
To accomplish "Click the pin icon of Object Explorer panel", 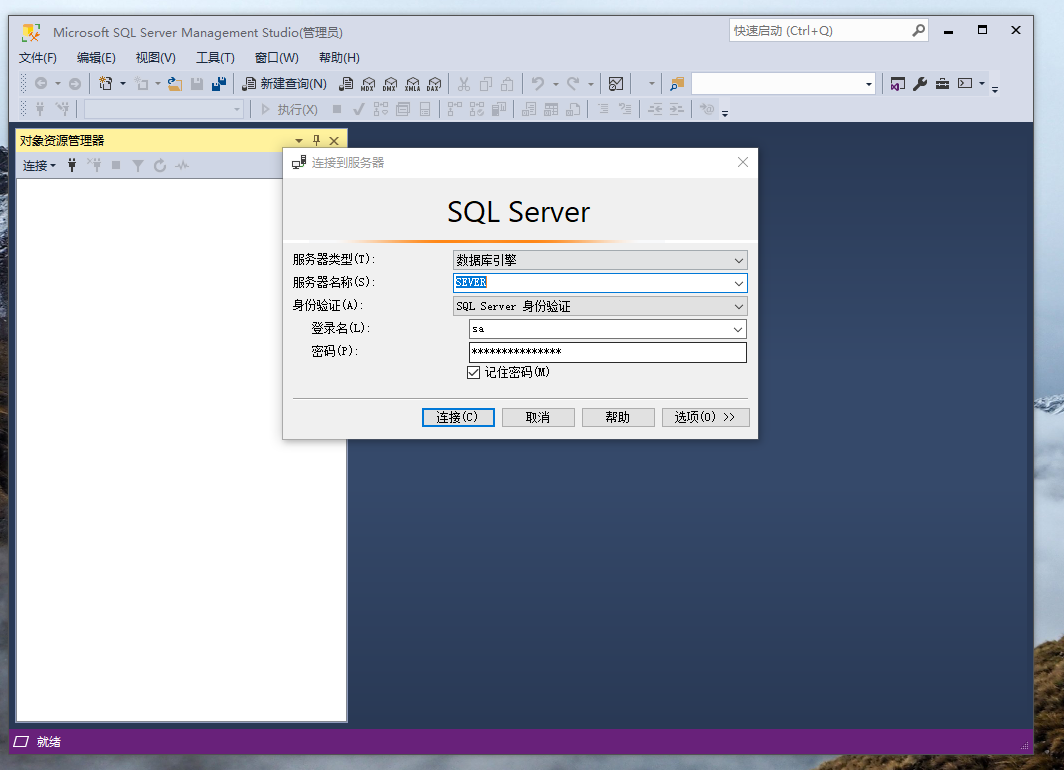I will click(x=316, y=140).
